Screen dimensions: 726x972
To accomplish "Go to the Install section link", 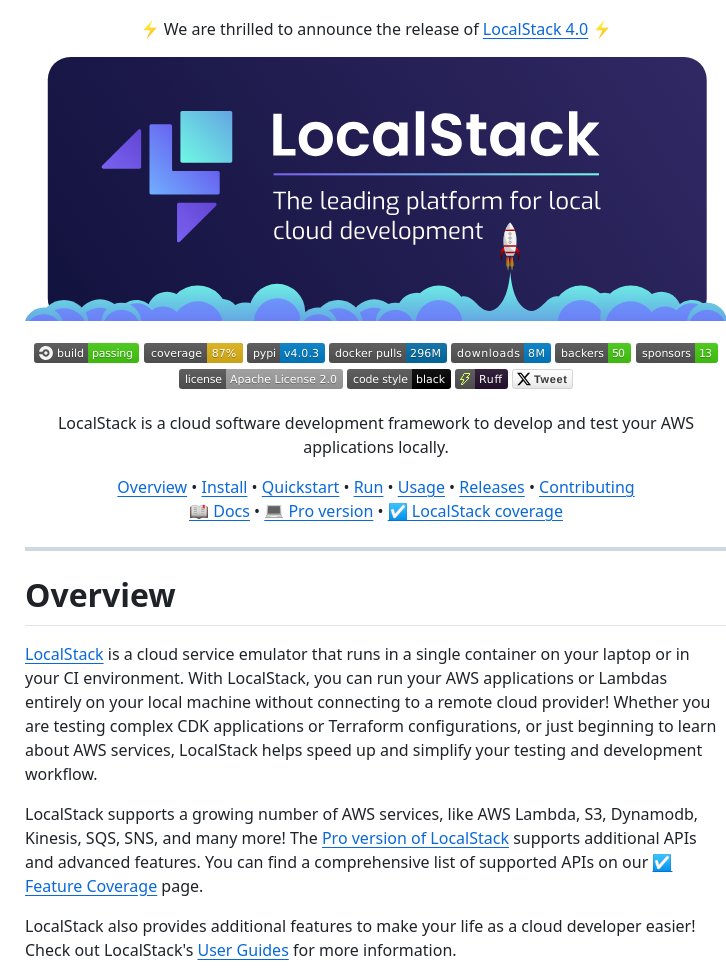I will 224,487.
